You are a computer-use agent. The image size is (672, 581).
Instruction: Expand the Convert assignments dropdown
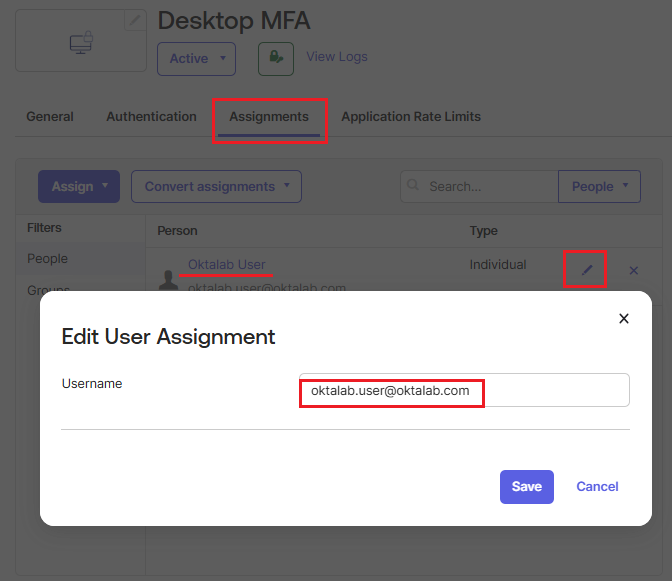(216, 187)
